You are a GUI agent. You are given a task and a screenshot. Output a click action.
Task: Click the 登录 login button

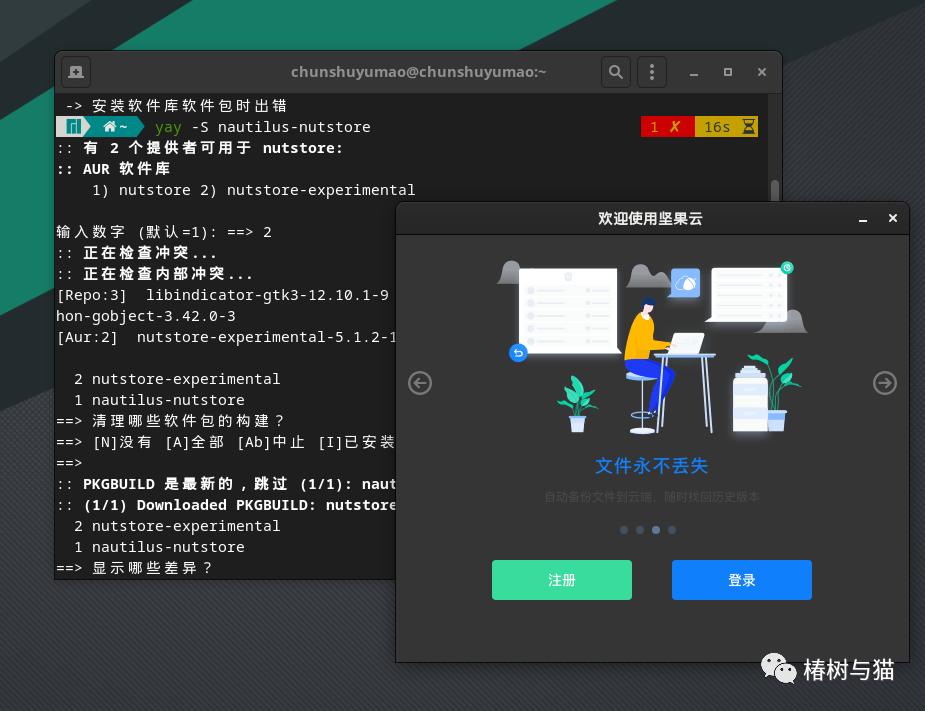tap(742, 580)
